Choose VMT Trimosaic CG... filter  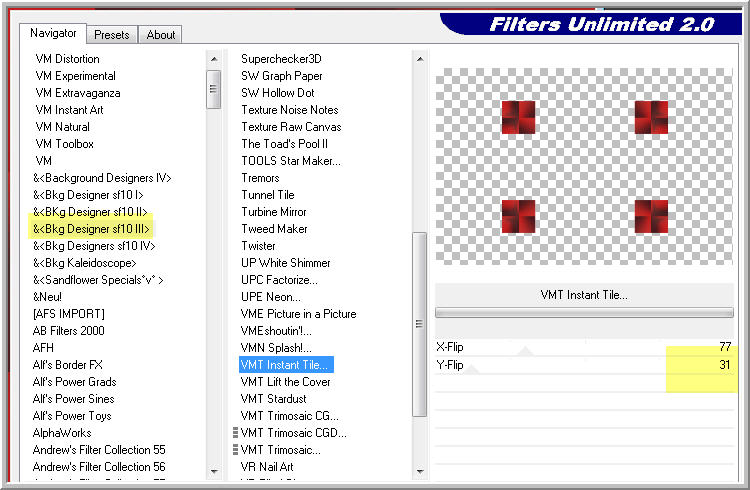coord(289,416)
